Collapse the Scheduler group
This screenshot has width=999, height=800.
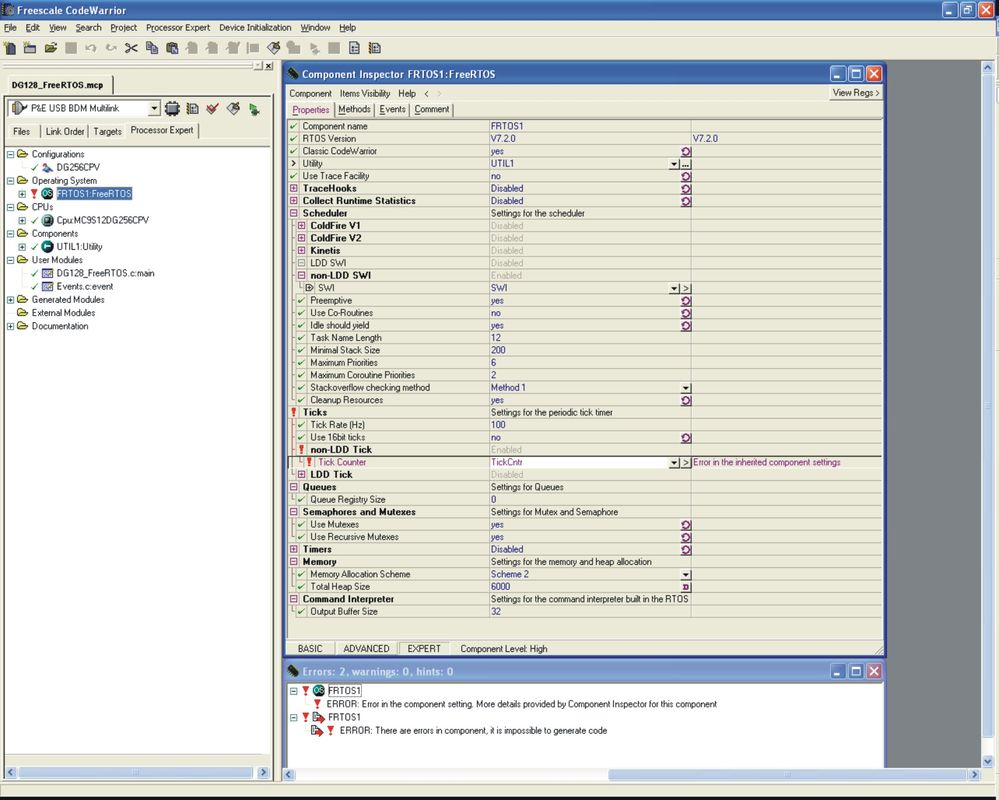[x=294, y=213]
